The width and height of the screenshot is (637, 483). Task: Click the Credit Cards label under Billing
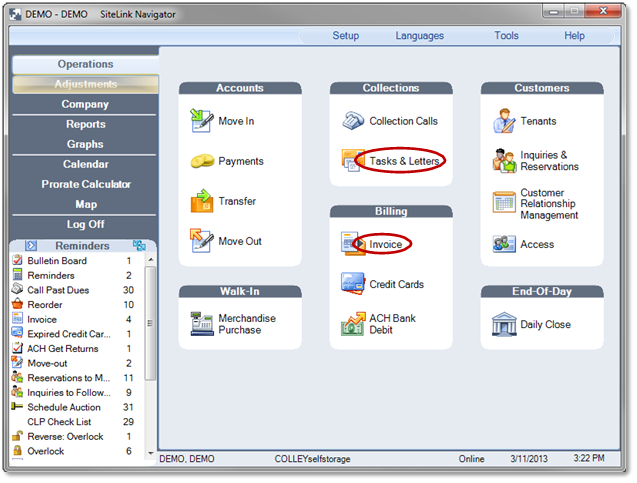396,284
